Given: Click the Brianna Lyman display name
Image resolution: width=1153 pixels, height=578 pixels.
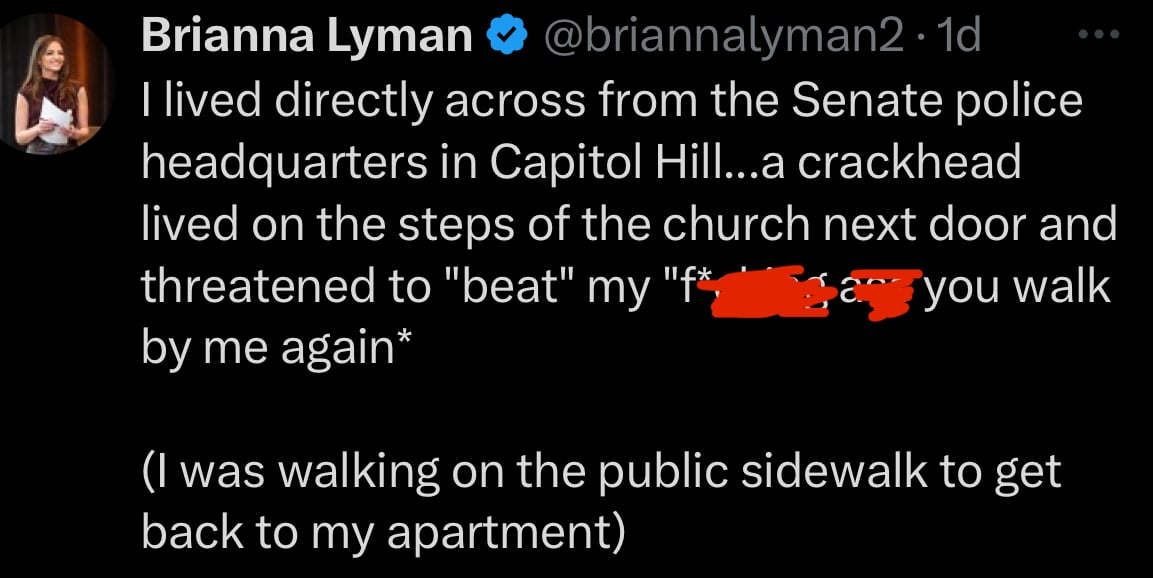Looking at the screenshot, I should point(309,37).
